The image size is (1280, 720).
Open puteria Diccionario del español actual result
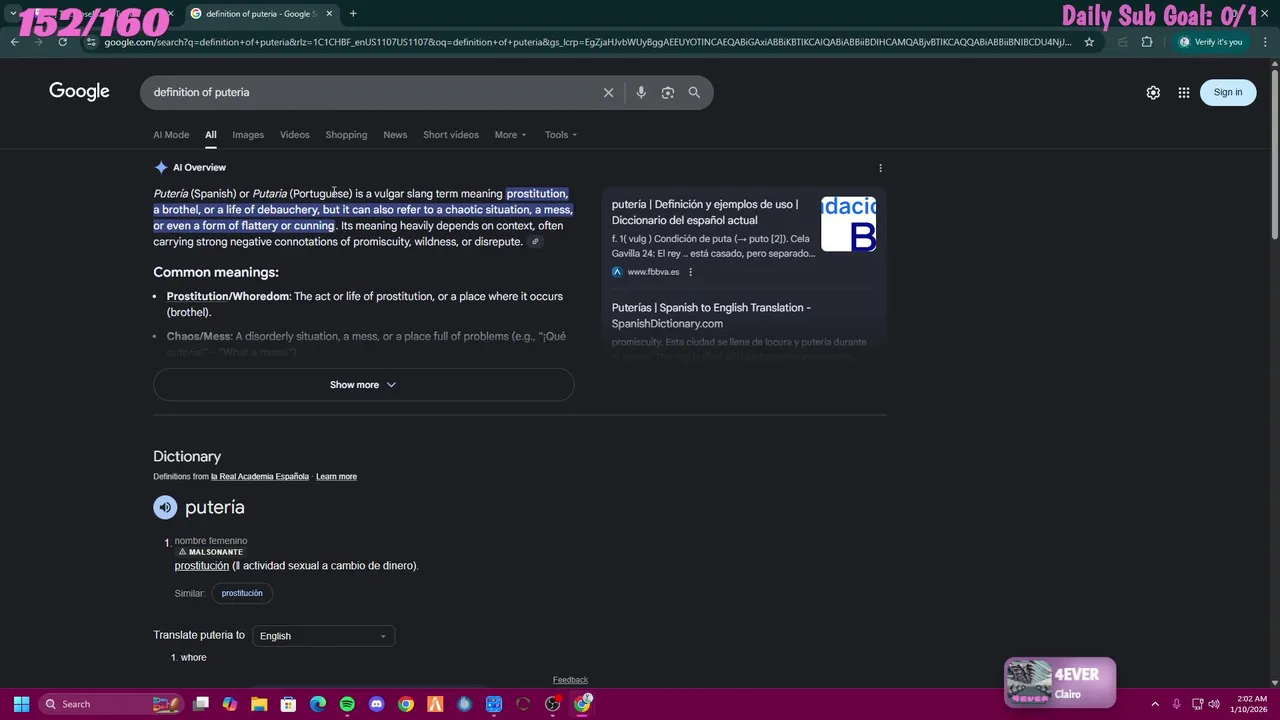[x=705, y=212]
